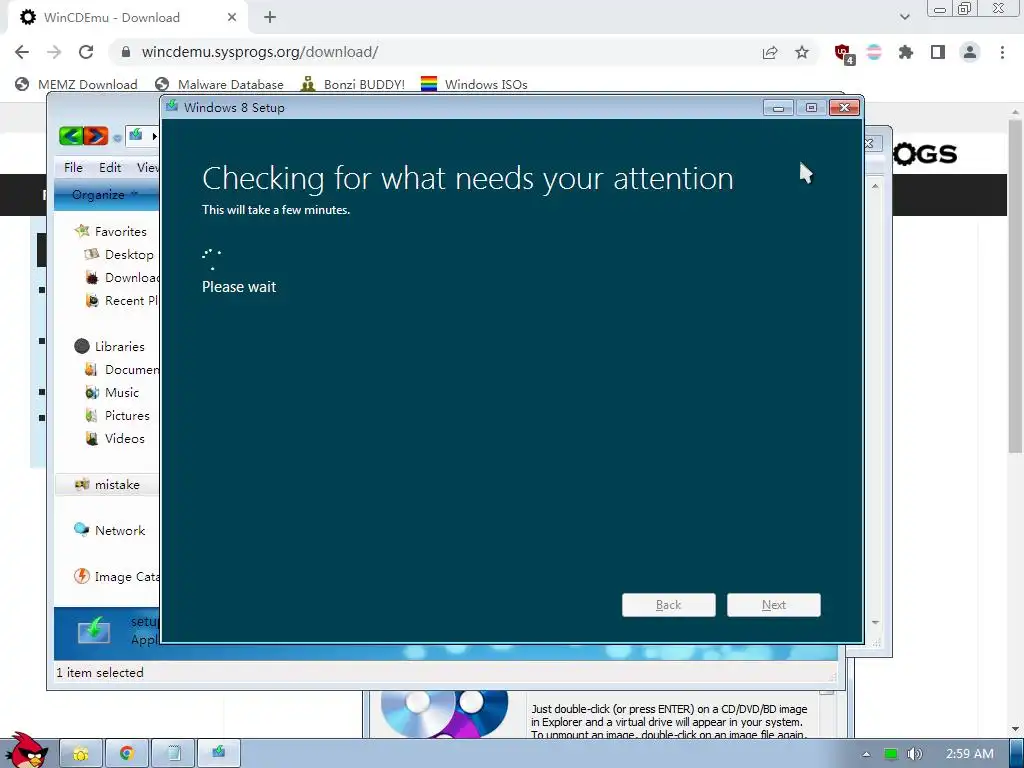Open the notepad taskbar icon
The height and width of the screenshot is (768, 1024).
(173, 754)
